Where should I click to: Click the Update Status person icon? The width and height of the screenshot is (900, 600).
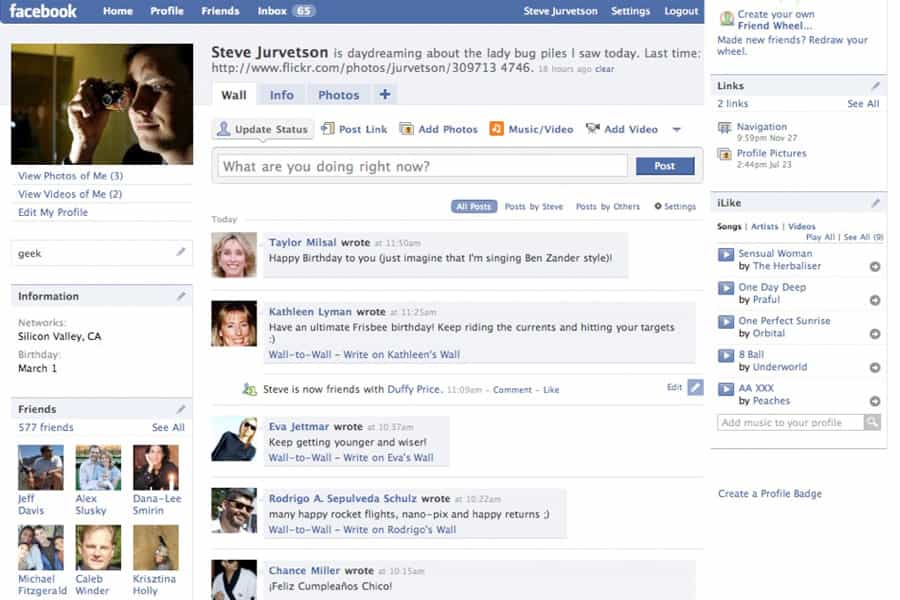pyautogui.click(x=223, y=129)
